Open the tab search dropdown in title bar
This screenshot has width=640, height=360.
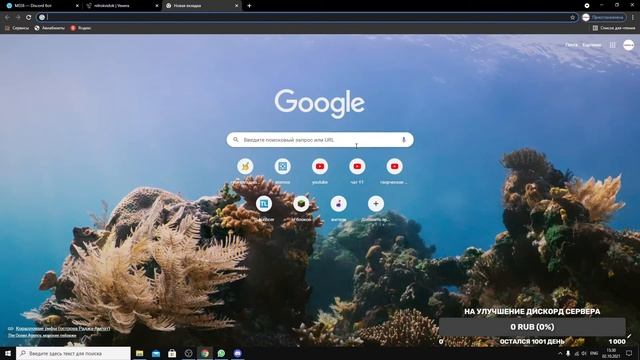[x=587, y=5]
